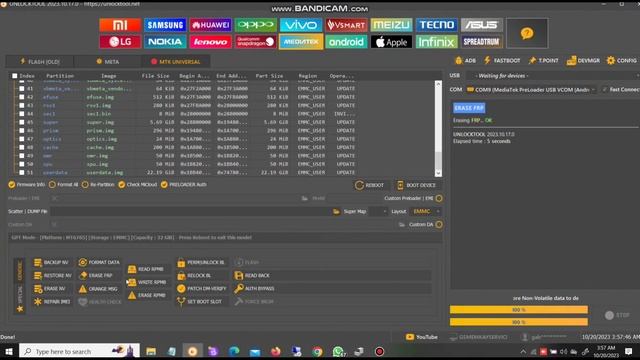640x360 pixels.
Task: Select the LG brand icon
Action: tap(120, 42)
